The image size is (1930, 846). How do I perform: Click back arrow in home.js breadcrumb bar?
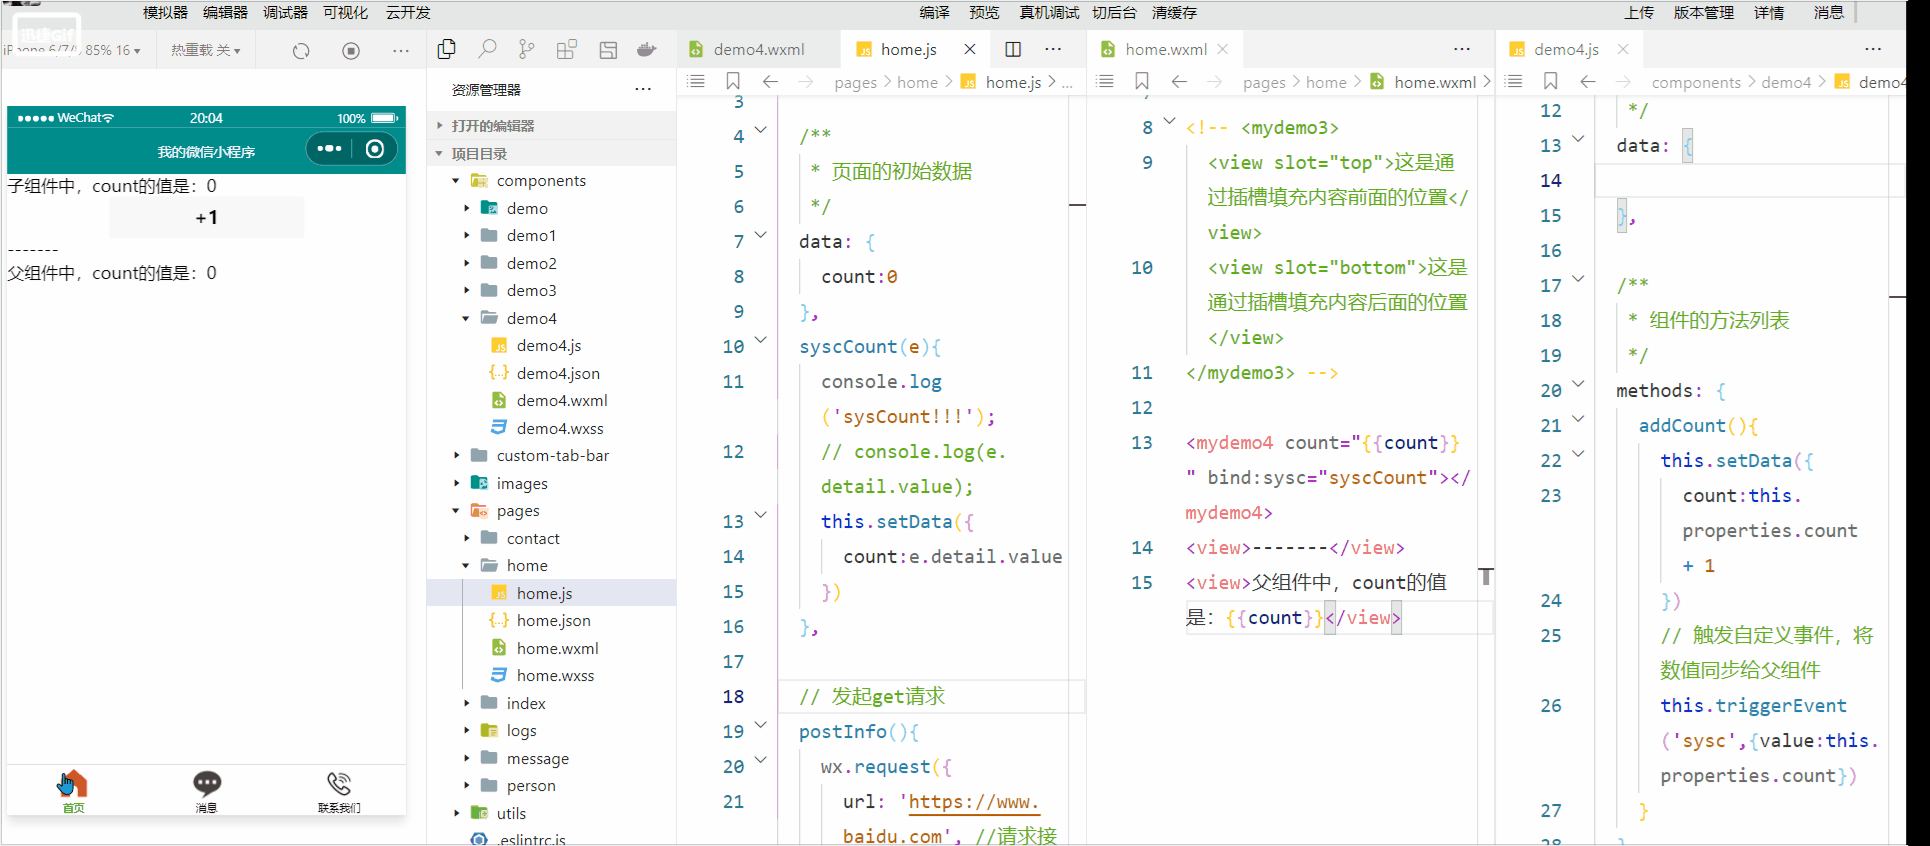(770, 81)
